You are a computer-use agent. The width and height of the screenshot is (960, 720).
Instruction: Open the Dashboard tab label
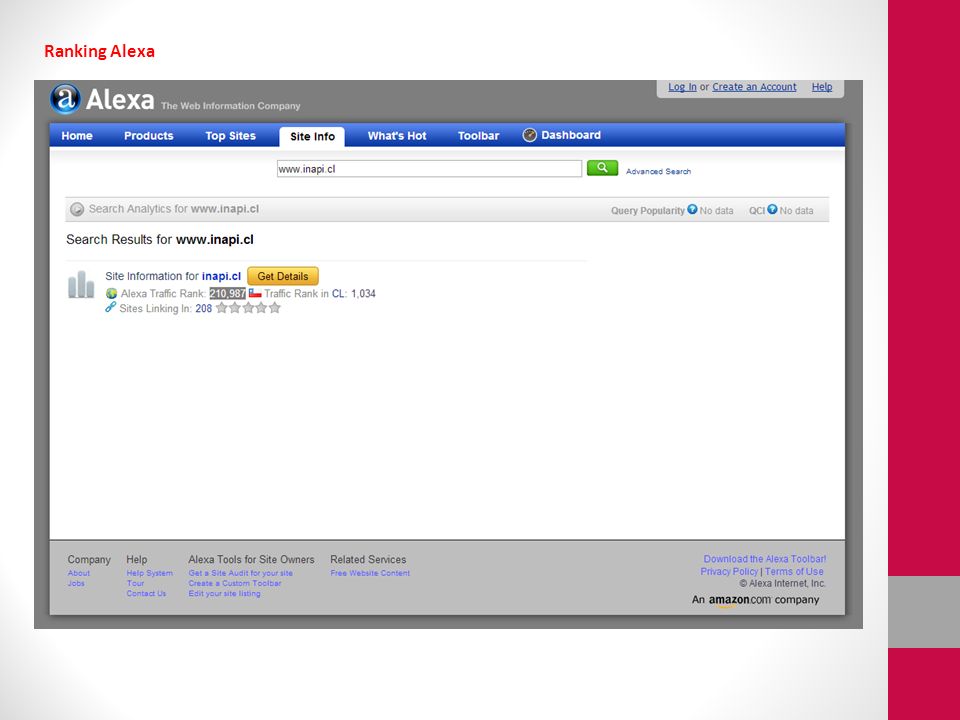click(x=571, y=135)
